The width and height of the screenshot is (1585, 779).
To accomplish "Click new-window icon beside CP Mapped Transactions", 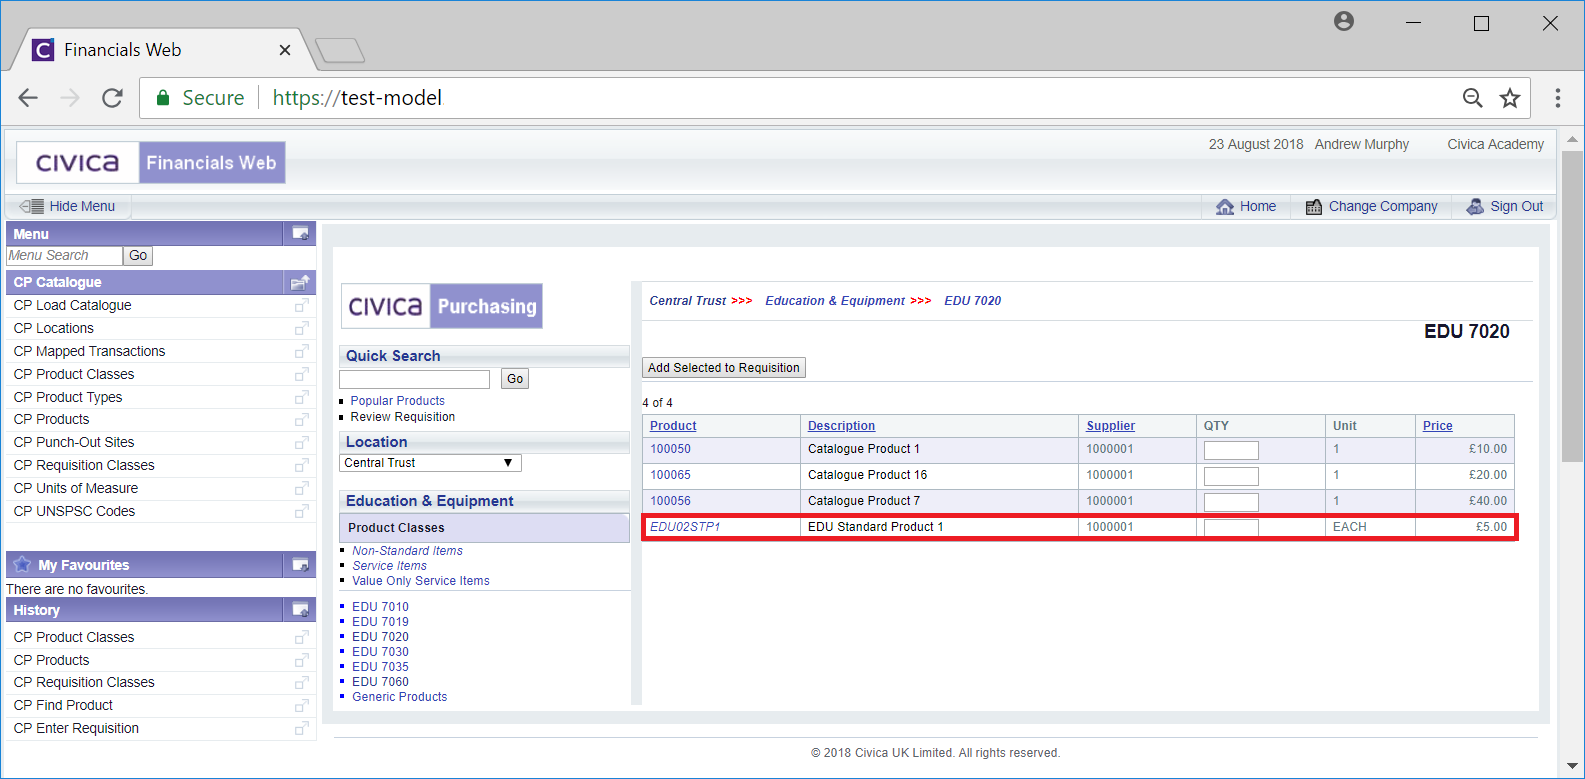I will (x=301, y=351).
